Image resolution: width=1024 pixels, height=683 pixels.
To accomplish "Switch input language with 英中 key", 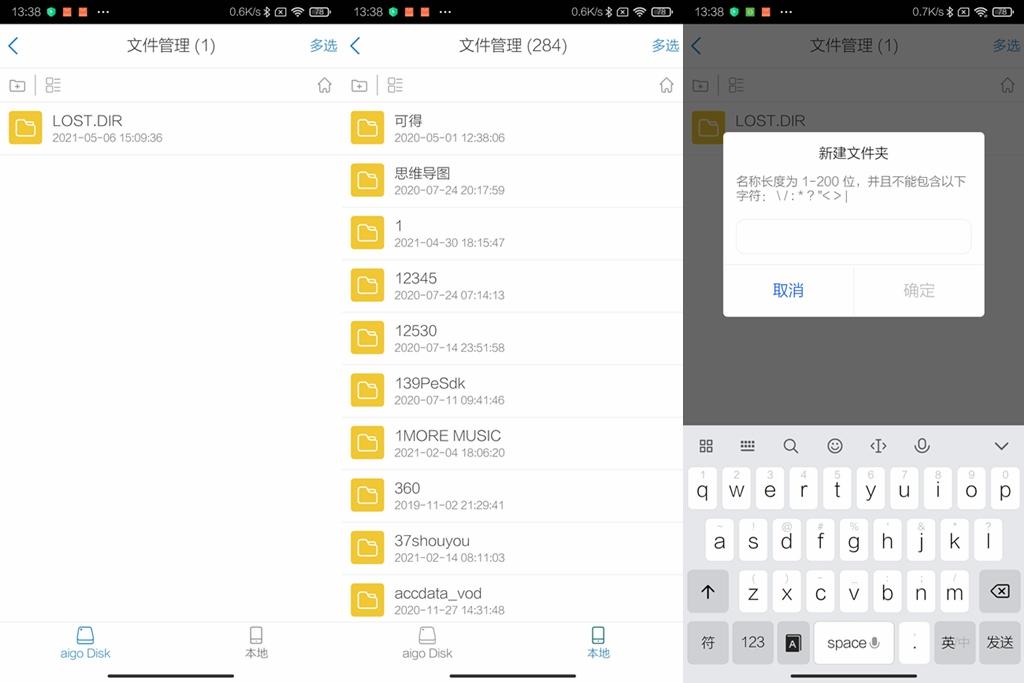I will point(954,642).
